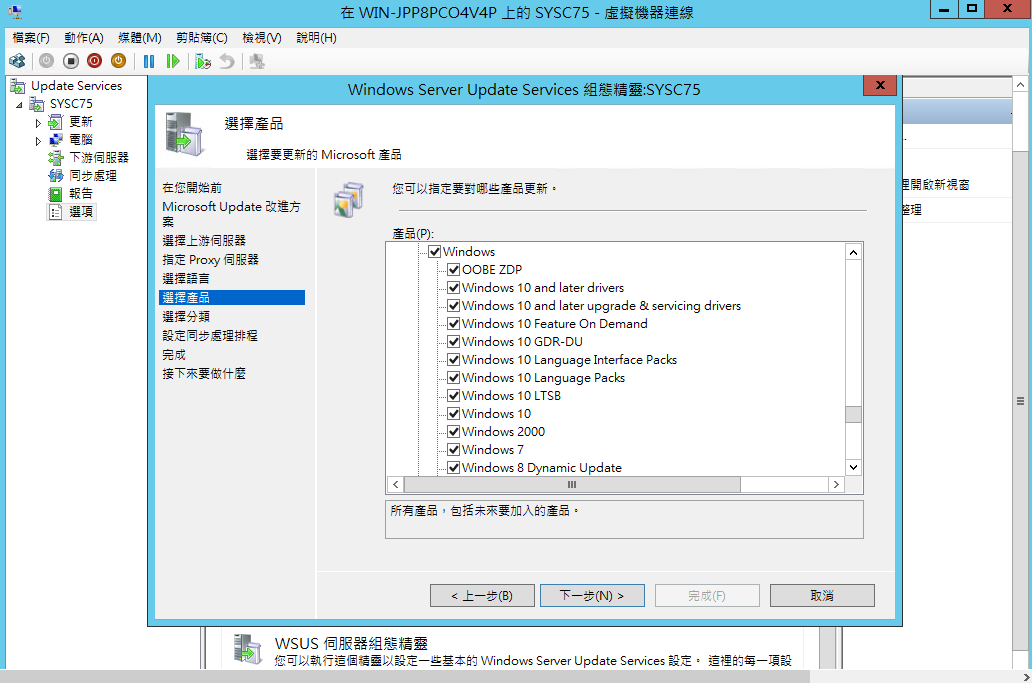Select the 下游伺服器 node icon
The height and width of the screenshot is (683, 1032).
[56, 157]
